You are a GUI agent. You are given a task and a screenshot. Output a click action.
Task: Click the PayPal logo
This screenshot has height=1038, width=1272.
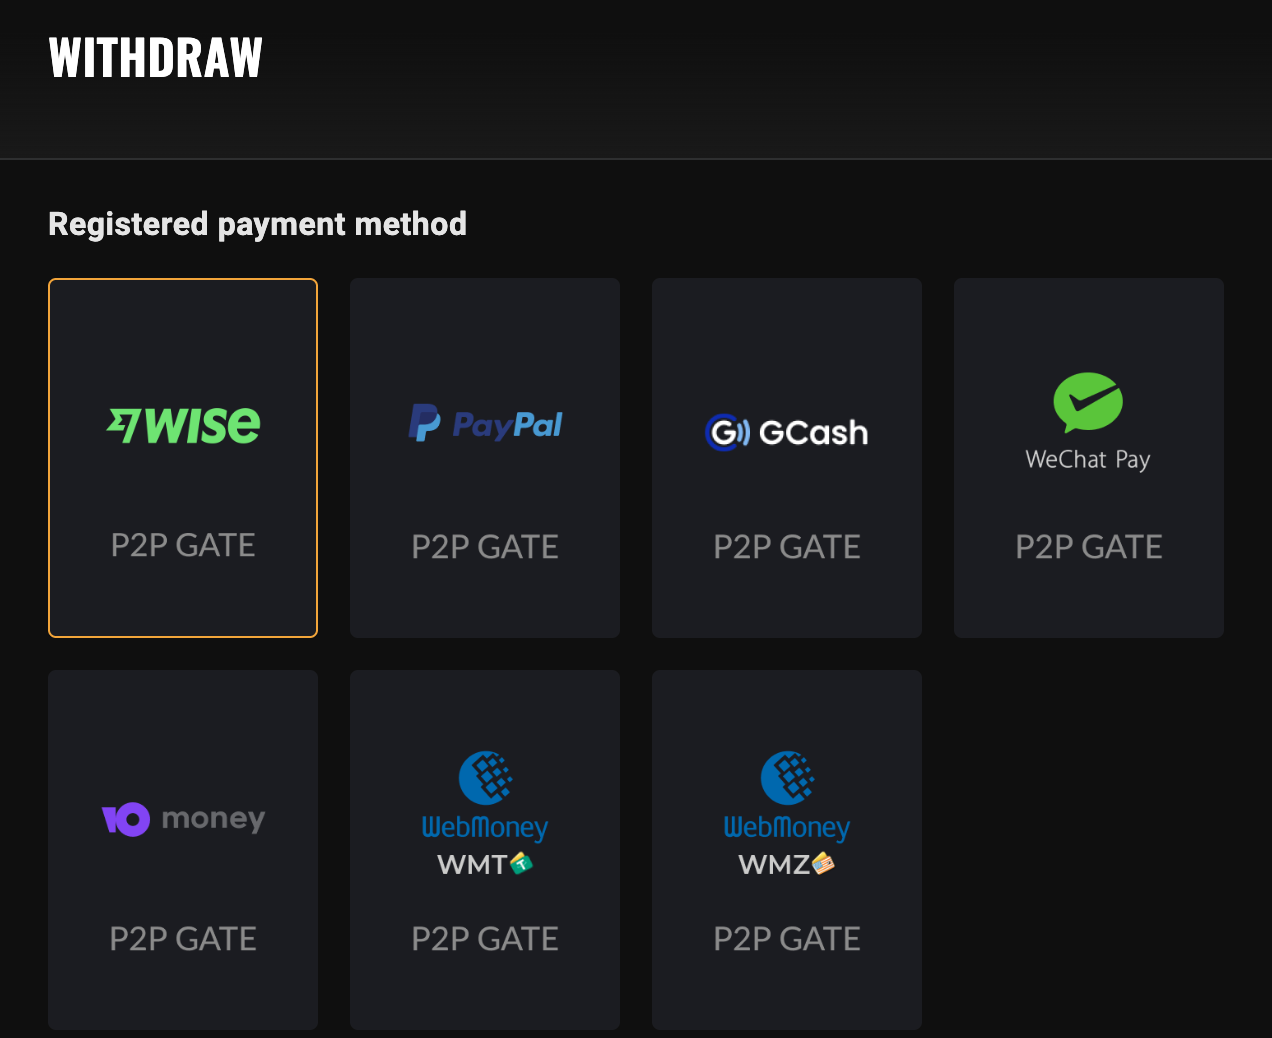pos(486,424)
